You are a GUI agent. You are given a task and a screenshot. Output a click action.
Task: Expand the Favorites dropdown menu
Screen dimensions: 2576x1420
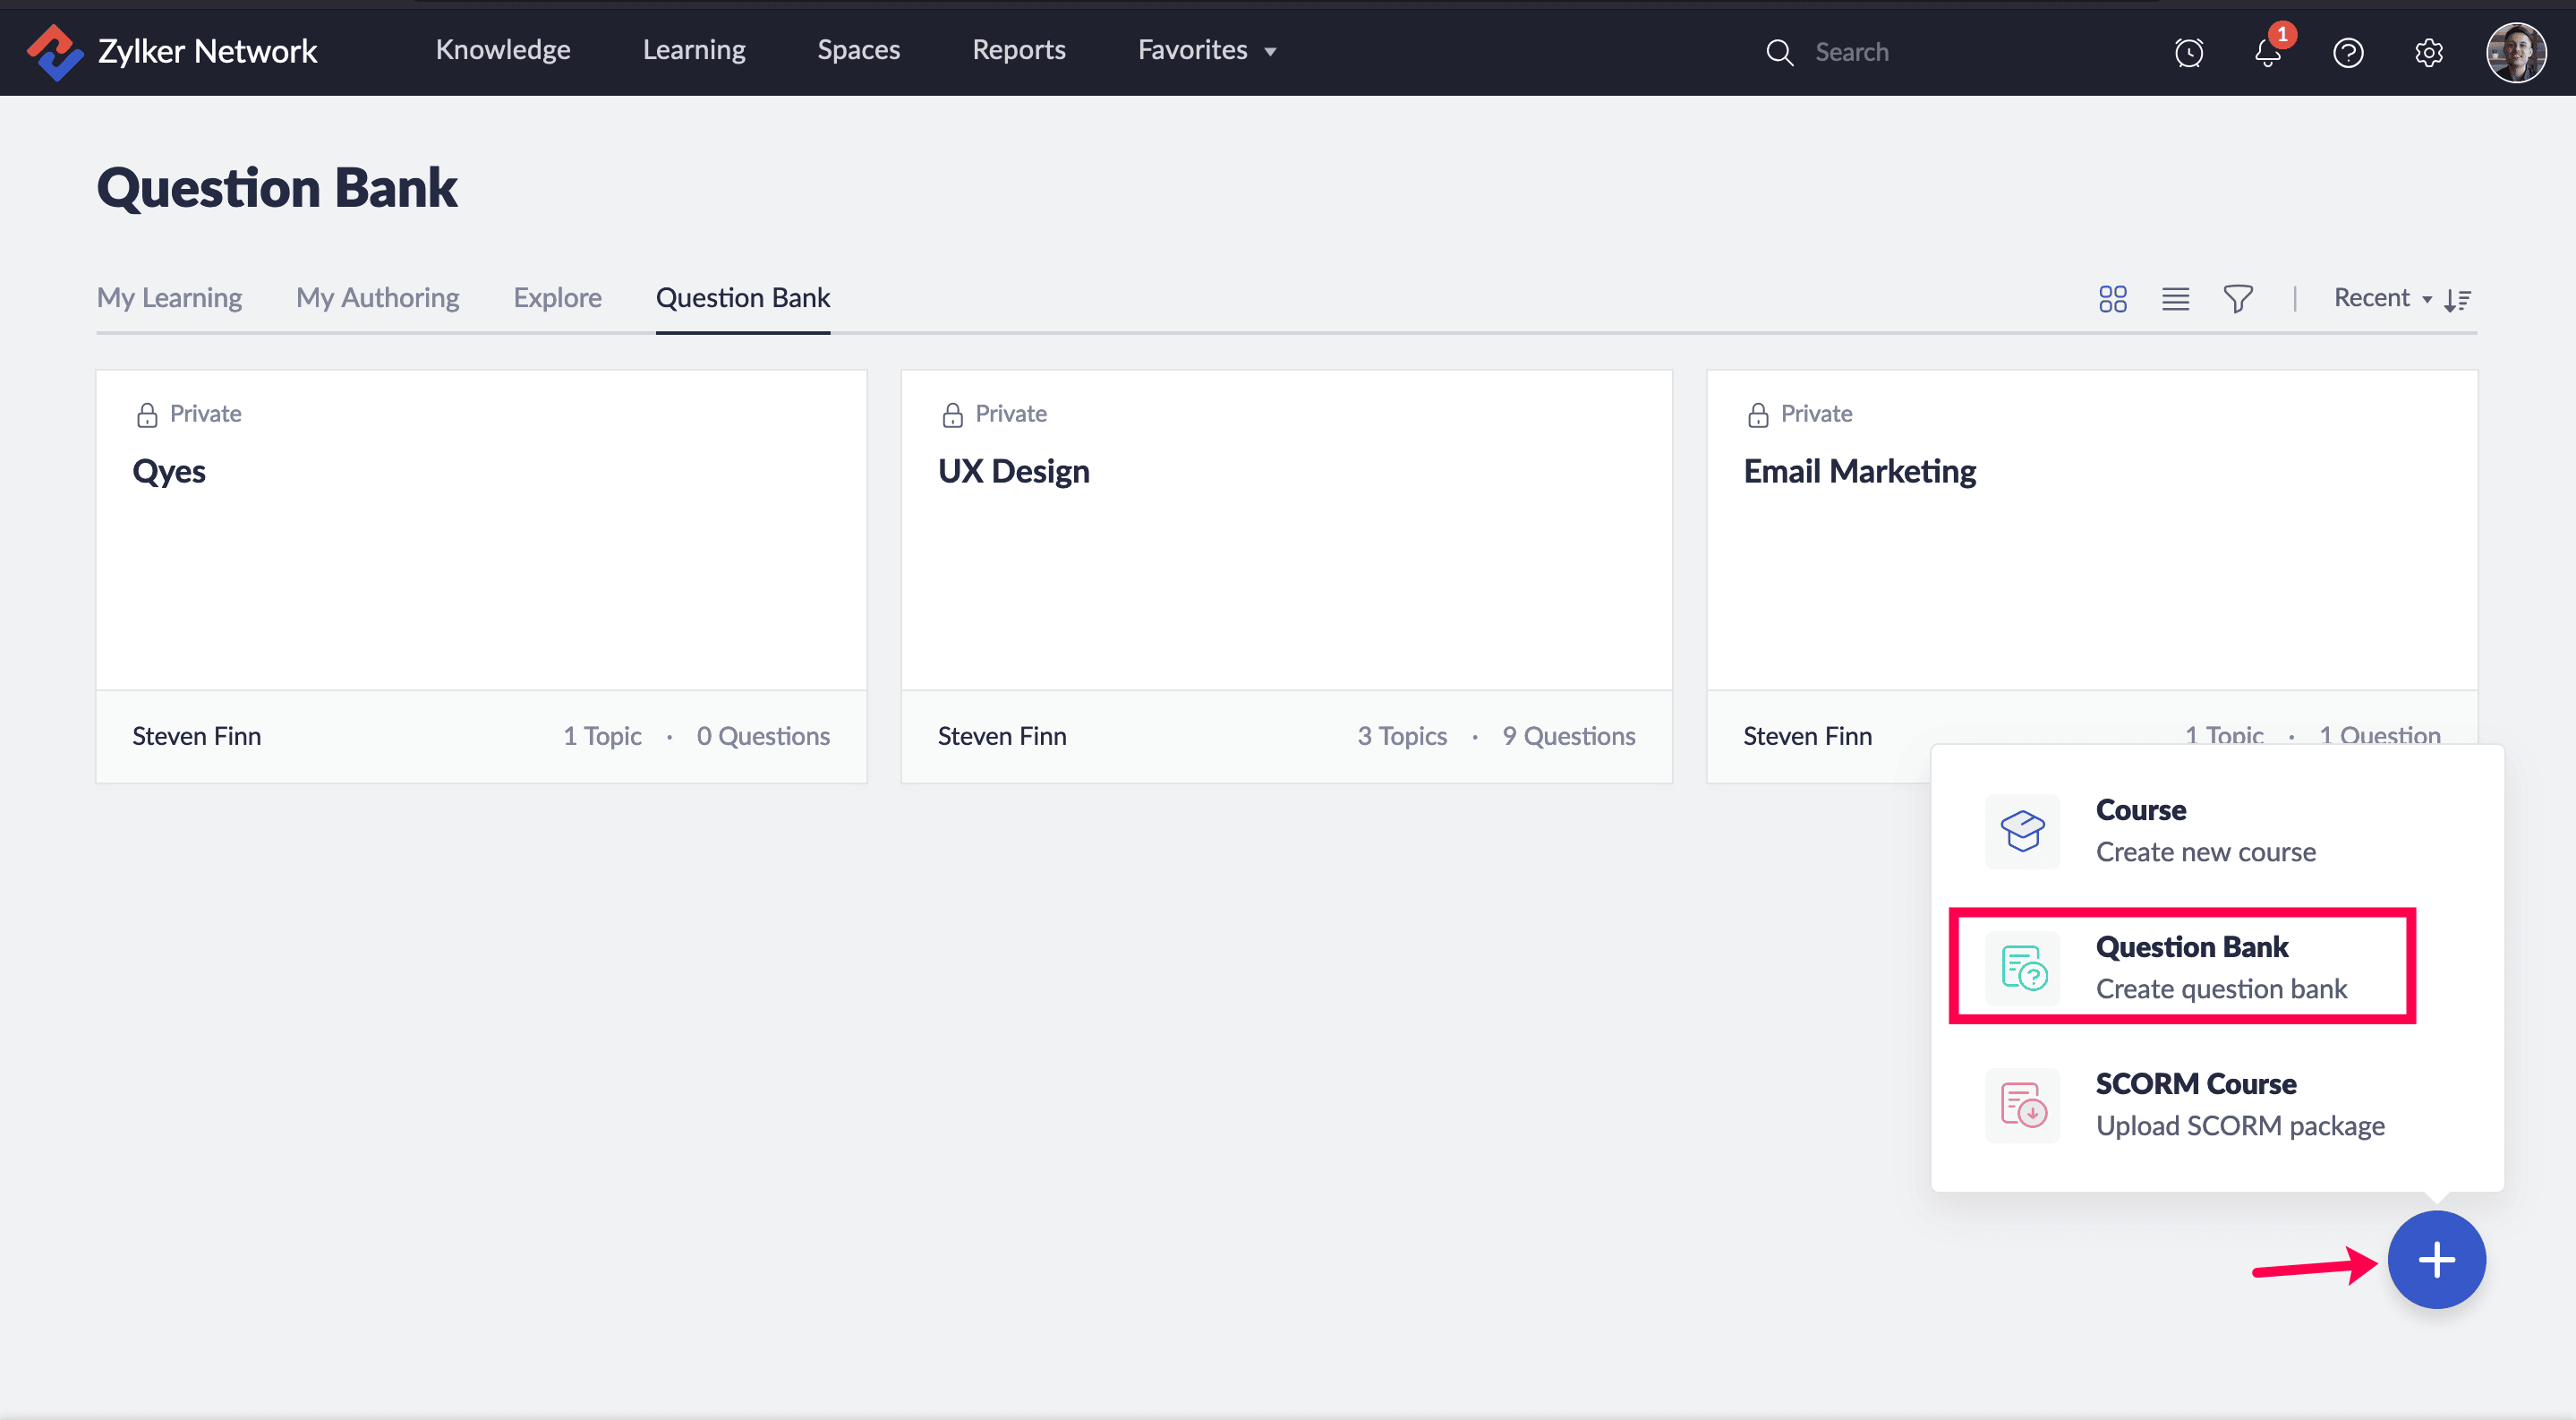click(x=1206, y=50)
